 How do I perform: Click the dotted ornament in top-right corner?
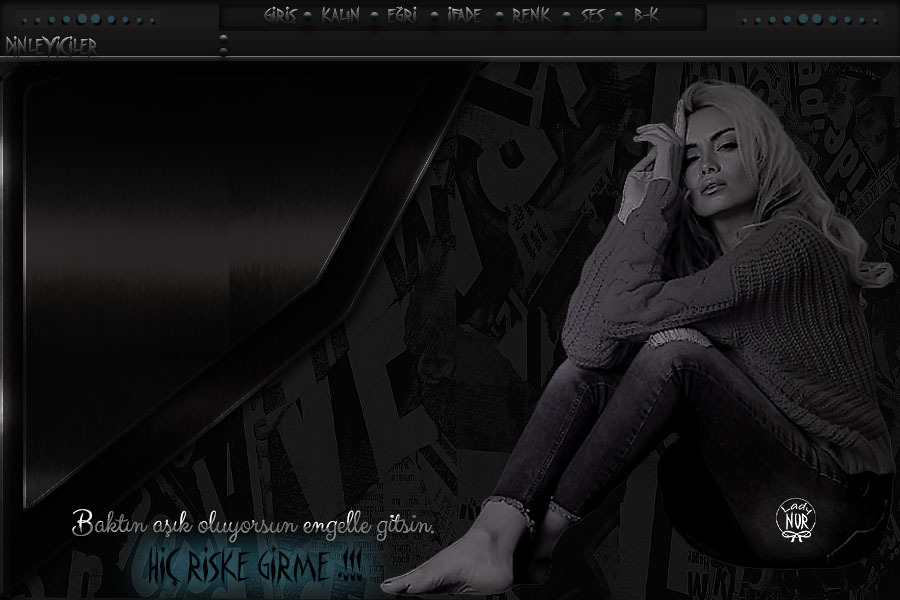[x=810, y=19]
